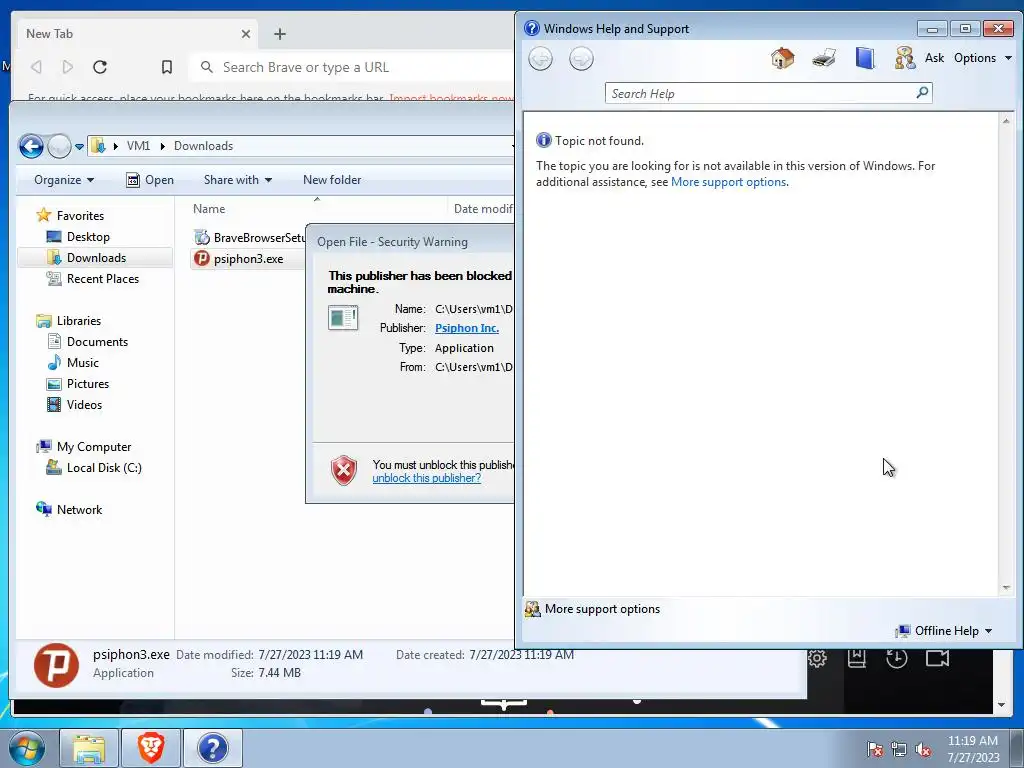Image resolution: width=1024 pixels, height=768 pixels.
Task: Click the muted volume tray icon
Action: 923,750
